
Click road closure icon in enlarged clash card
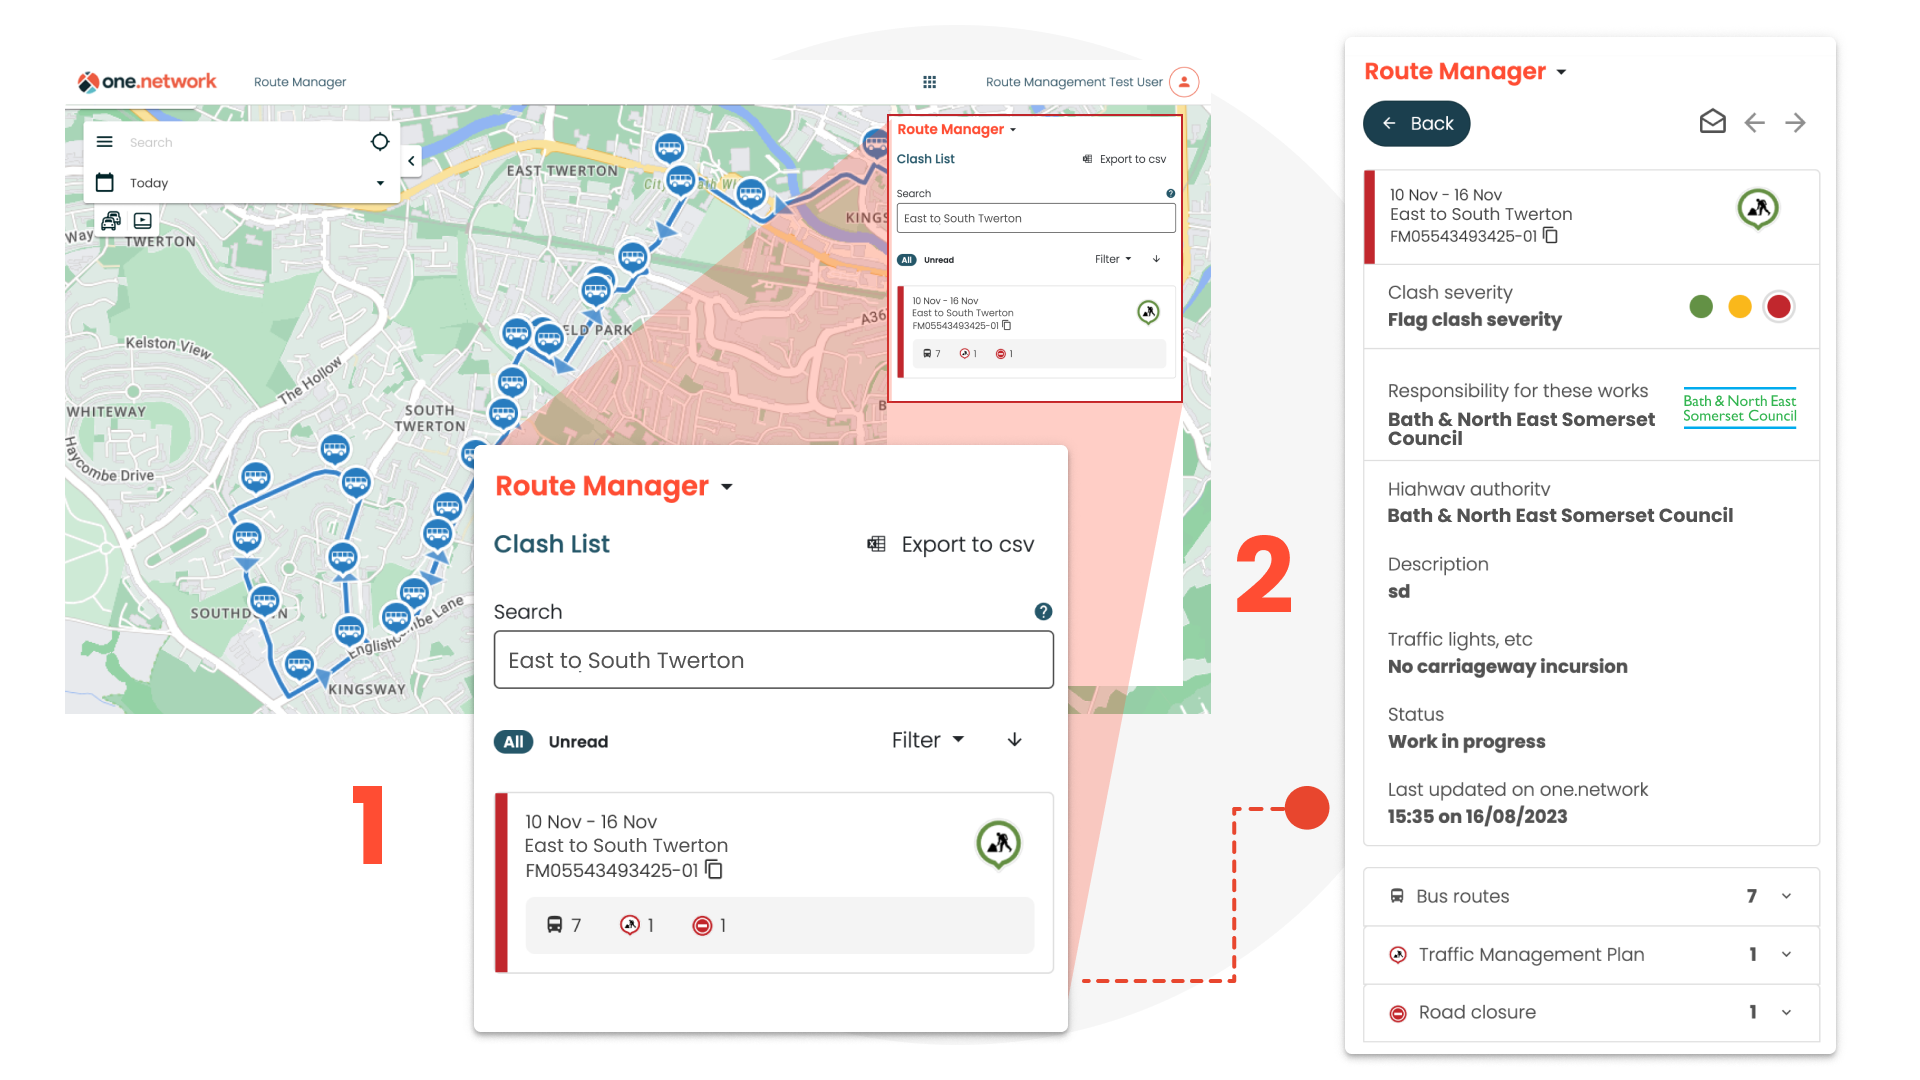pyautogui.click(x=702, y=925)
